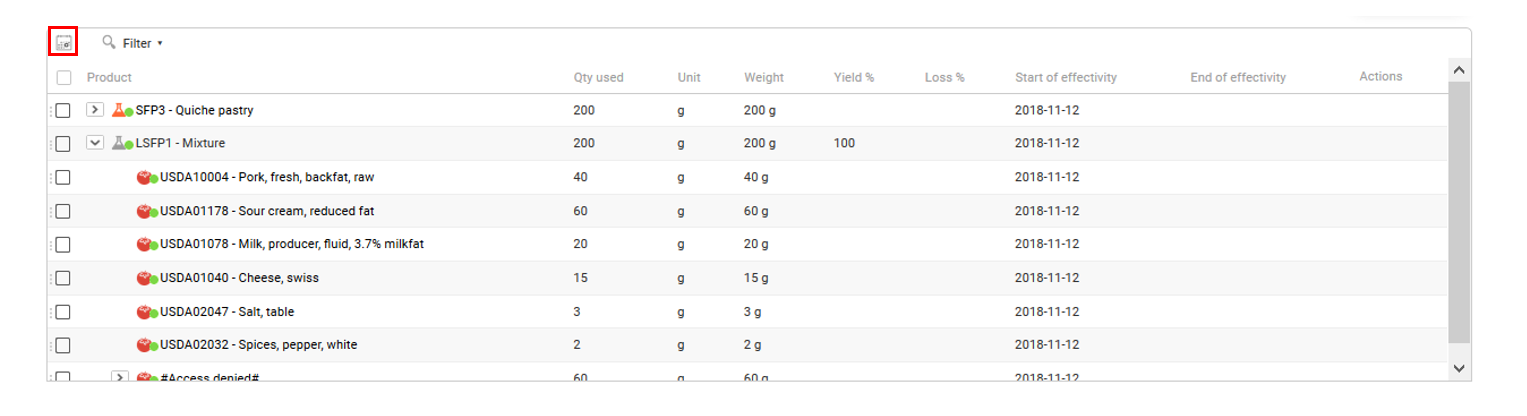Click the gray flask icon for LSFP1 Mixture
This screenshot has height=416, width=1527.
click(119, 143)
